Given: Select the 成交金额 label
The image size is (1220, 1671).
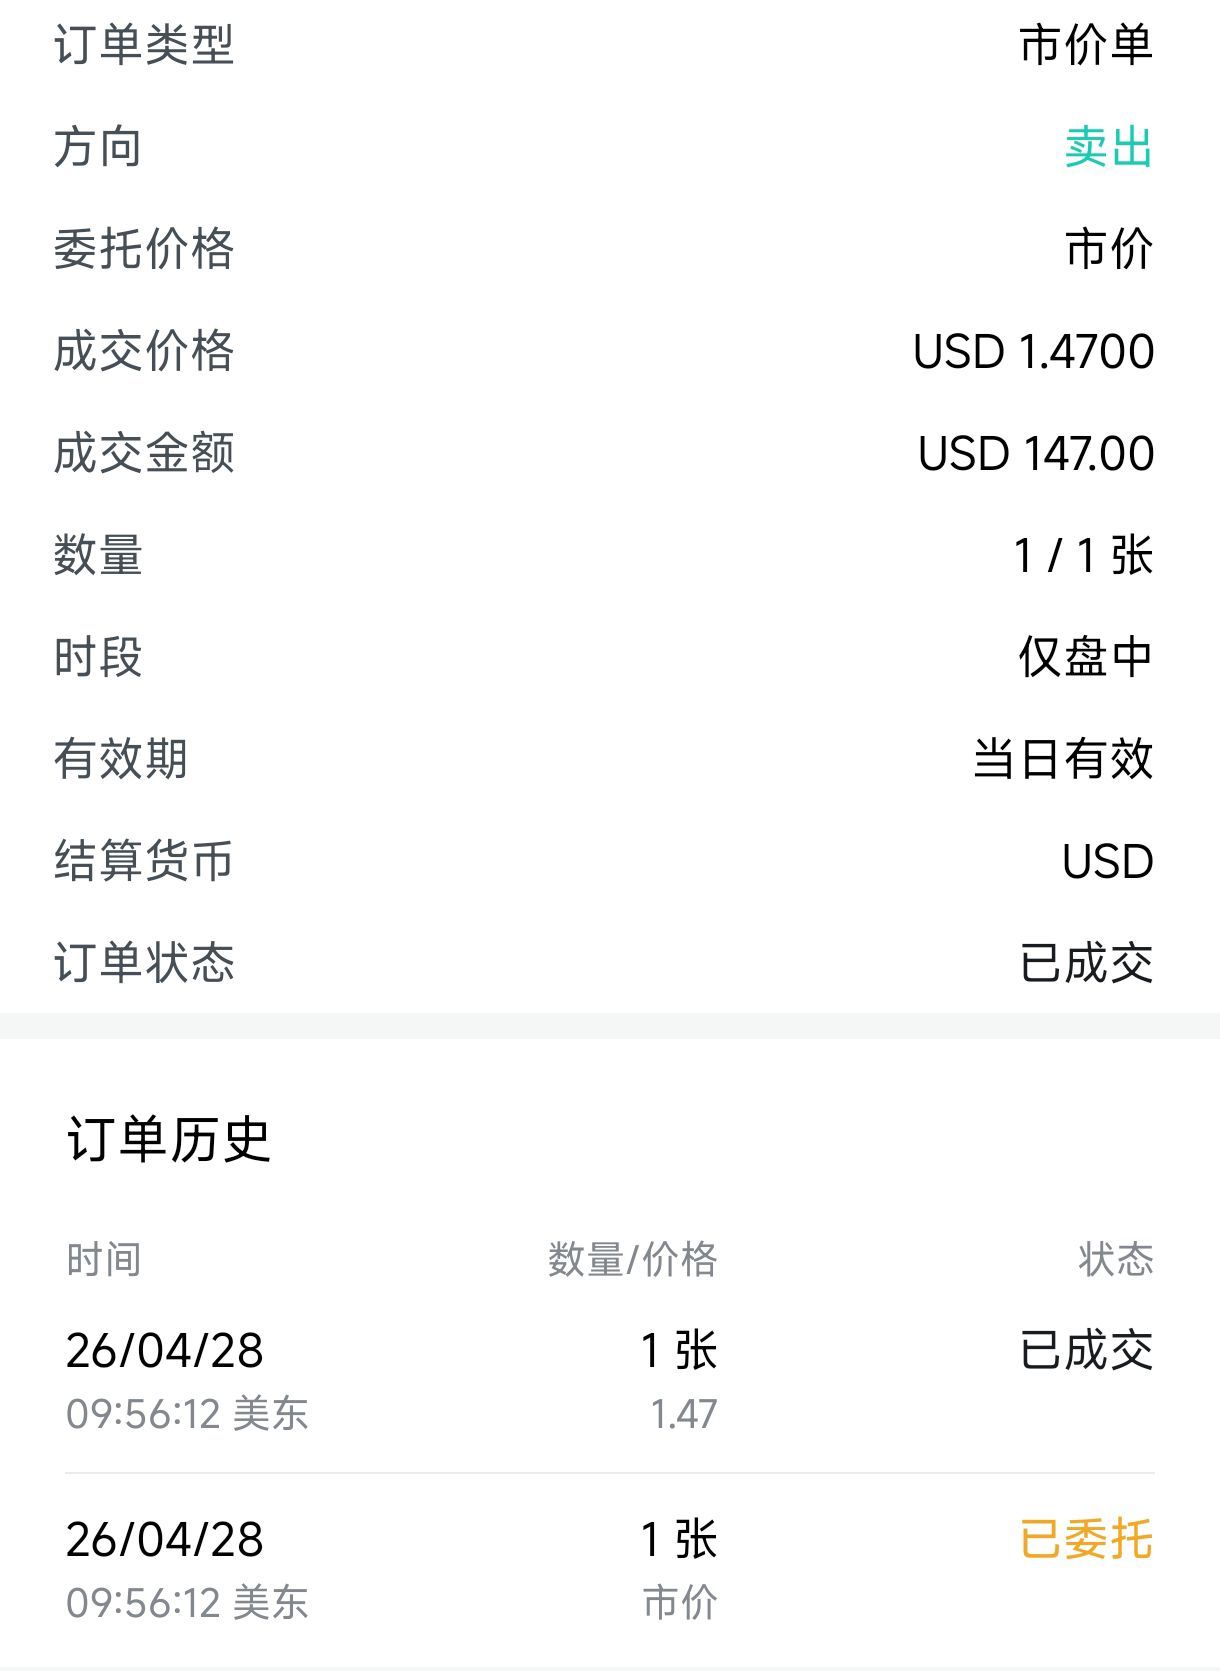Looking at the screenshot, I should tap(144, 454).
